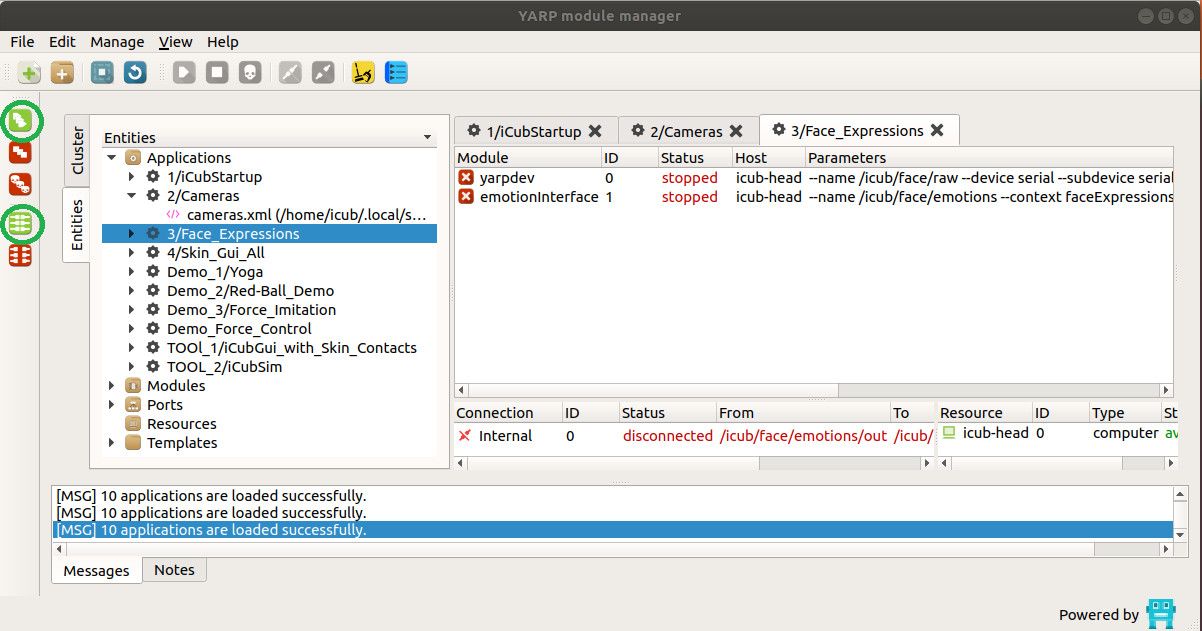Viewport: 1202px width, 631px height.
Task: Select Demo_2/Red-Ball_Demo in the applications tree
Action: (x=250, y=291)
